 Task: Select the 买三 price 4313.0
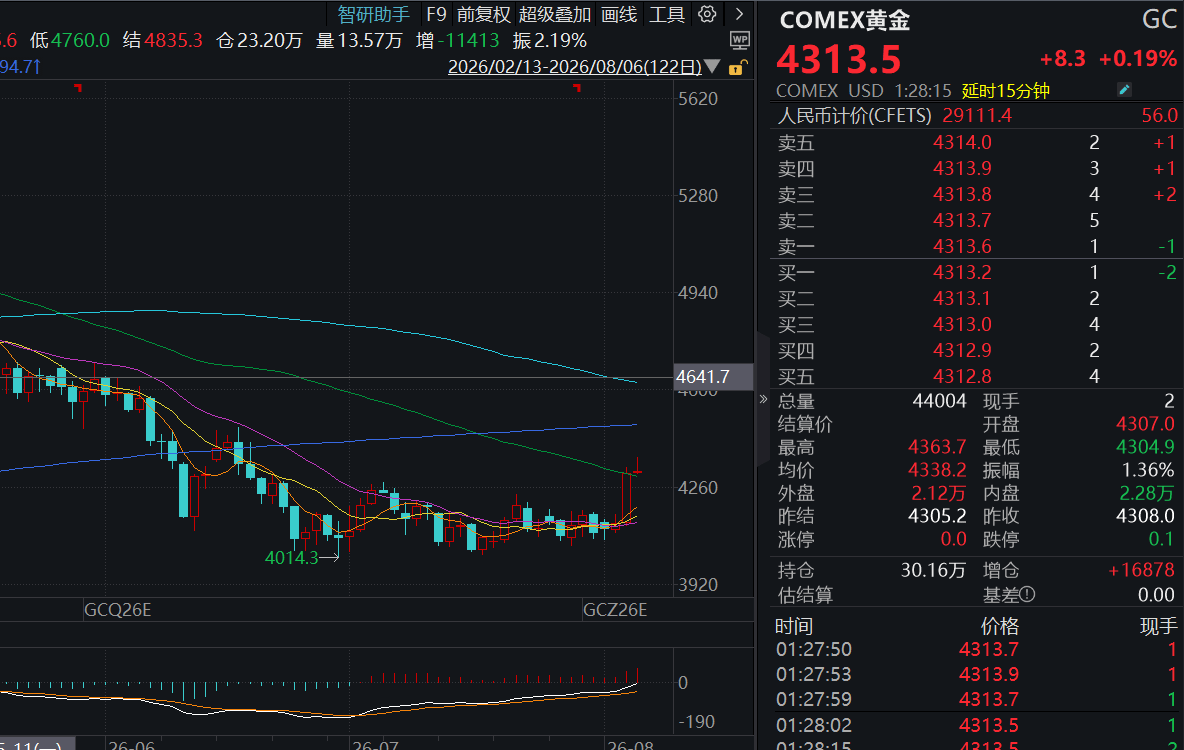(x=962, y=324)
